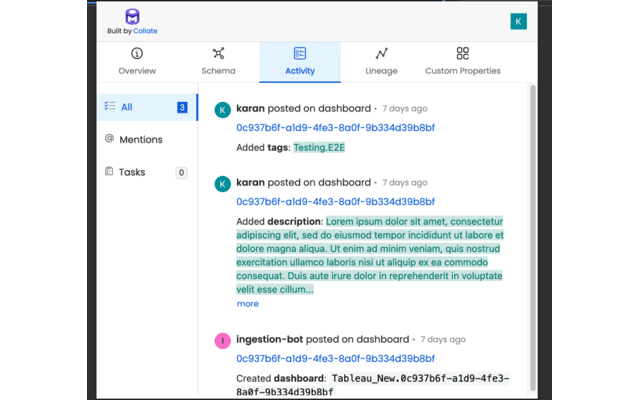The image size is (640, 400).
Task: Switch to the Schema tab
Action: pos(218,62)
